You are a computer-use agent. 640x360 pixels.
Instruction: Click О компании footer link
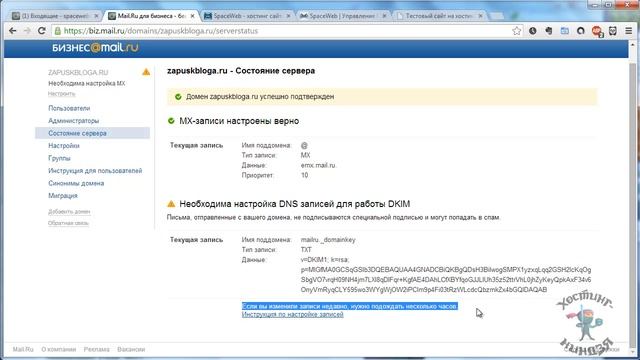pos(58,349)
